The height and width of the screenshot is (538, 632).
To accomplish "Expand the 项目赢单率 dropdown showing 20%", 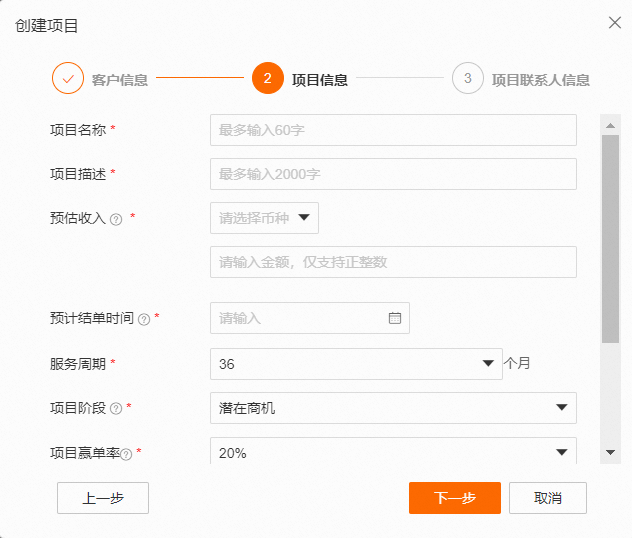I will tap(393, 451).
